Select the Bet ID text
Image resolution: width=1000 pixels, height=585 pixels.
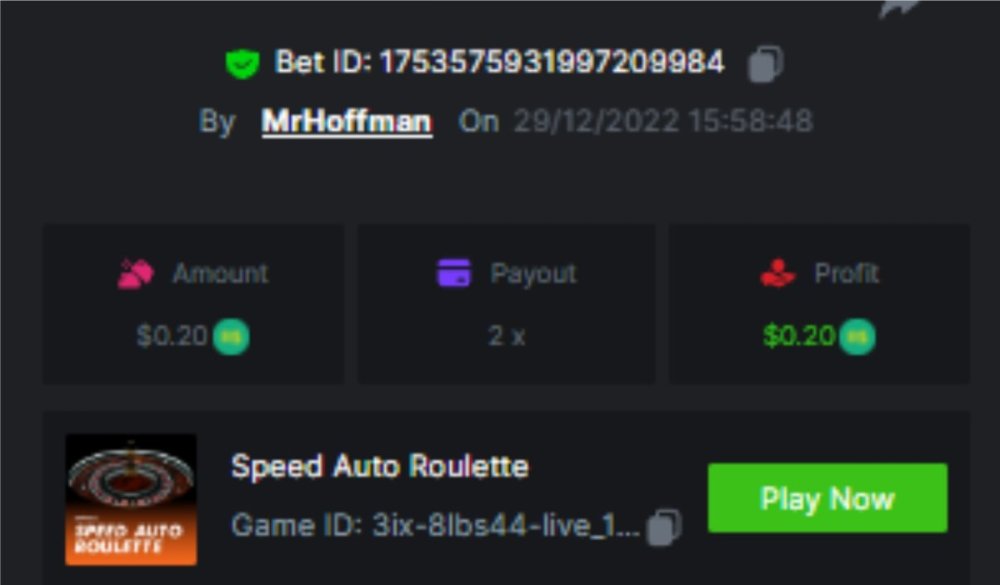click(x=499, y=62)
